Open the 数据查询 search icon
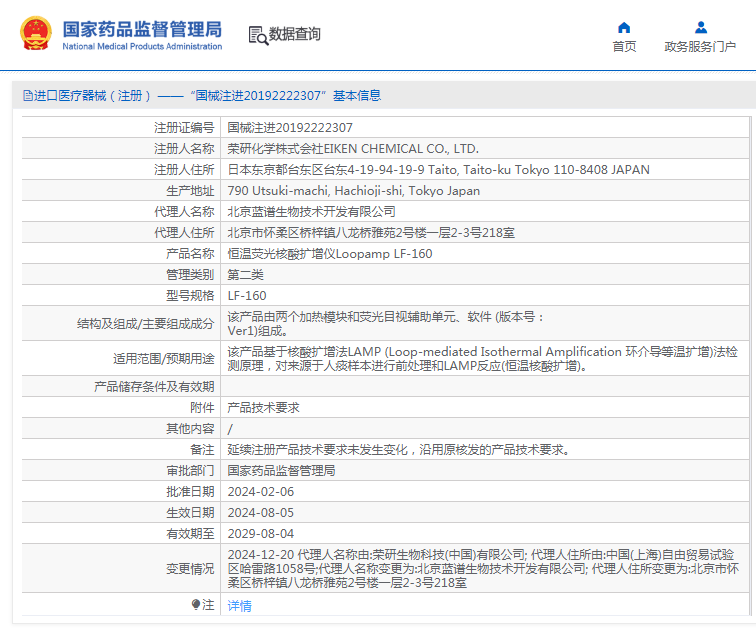 (x=258, y=36)
